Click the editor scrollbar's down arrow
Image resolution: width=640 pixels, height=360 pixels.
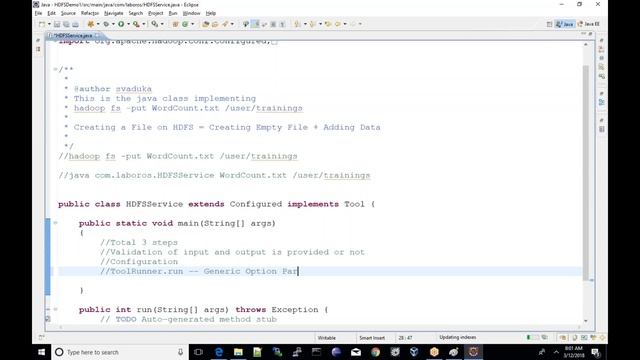(586, 321)
